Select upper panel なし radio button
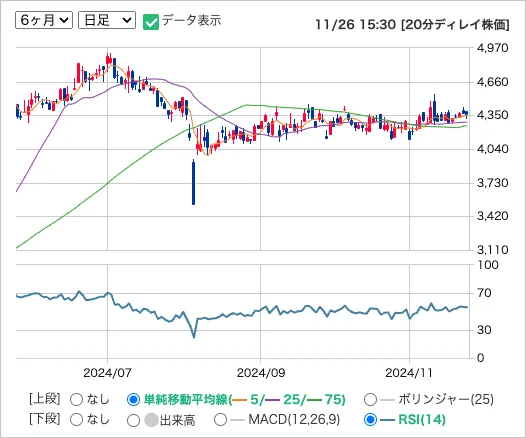Viewport: 526px width, 438px height. click(76, 399)
